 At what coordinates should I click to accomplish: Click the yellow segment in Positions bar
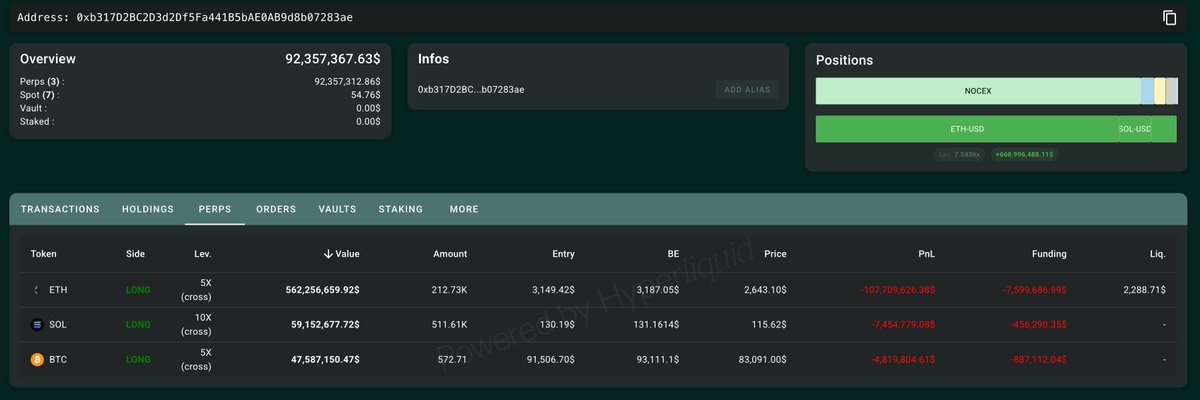pos(1160,91)
